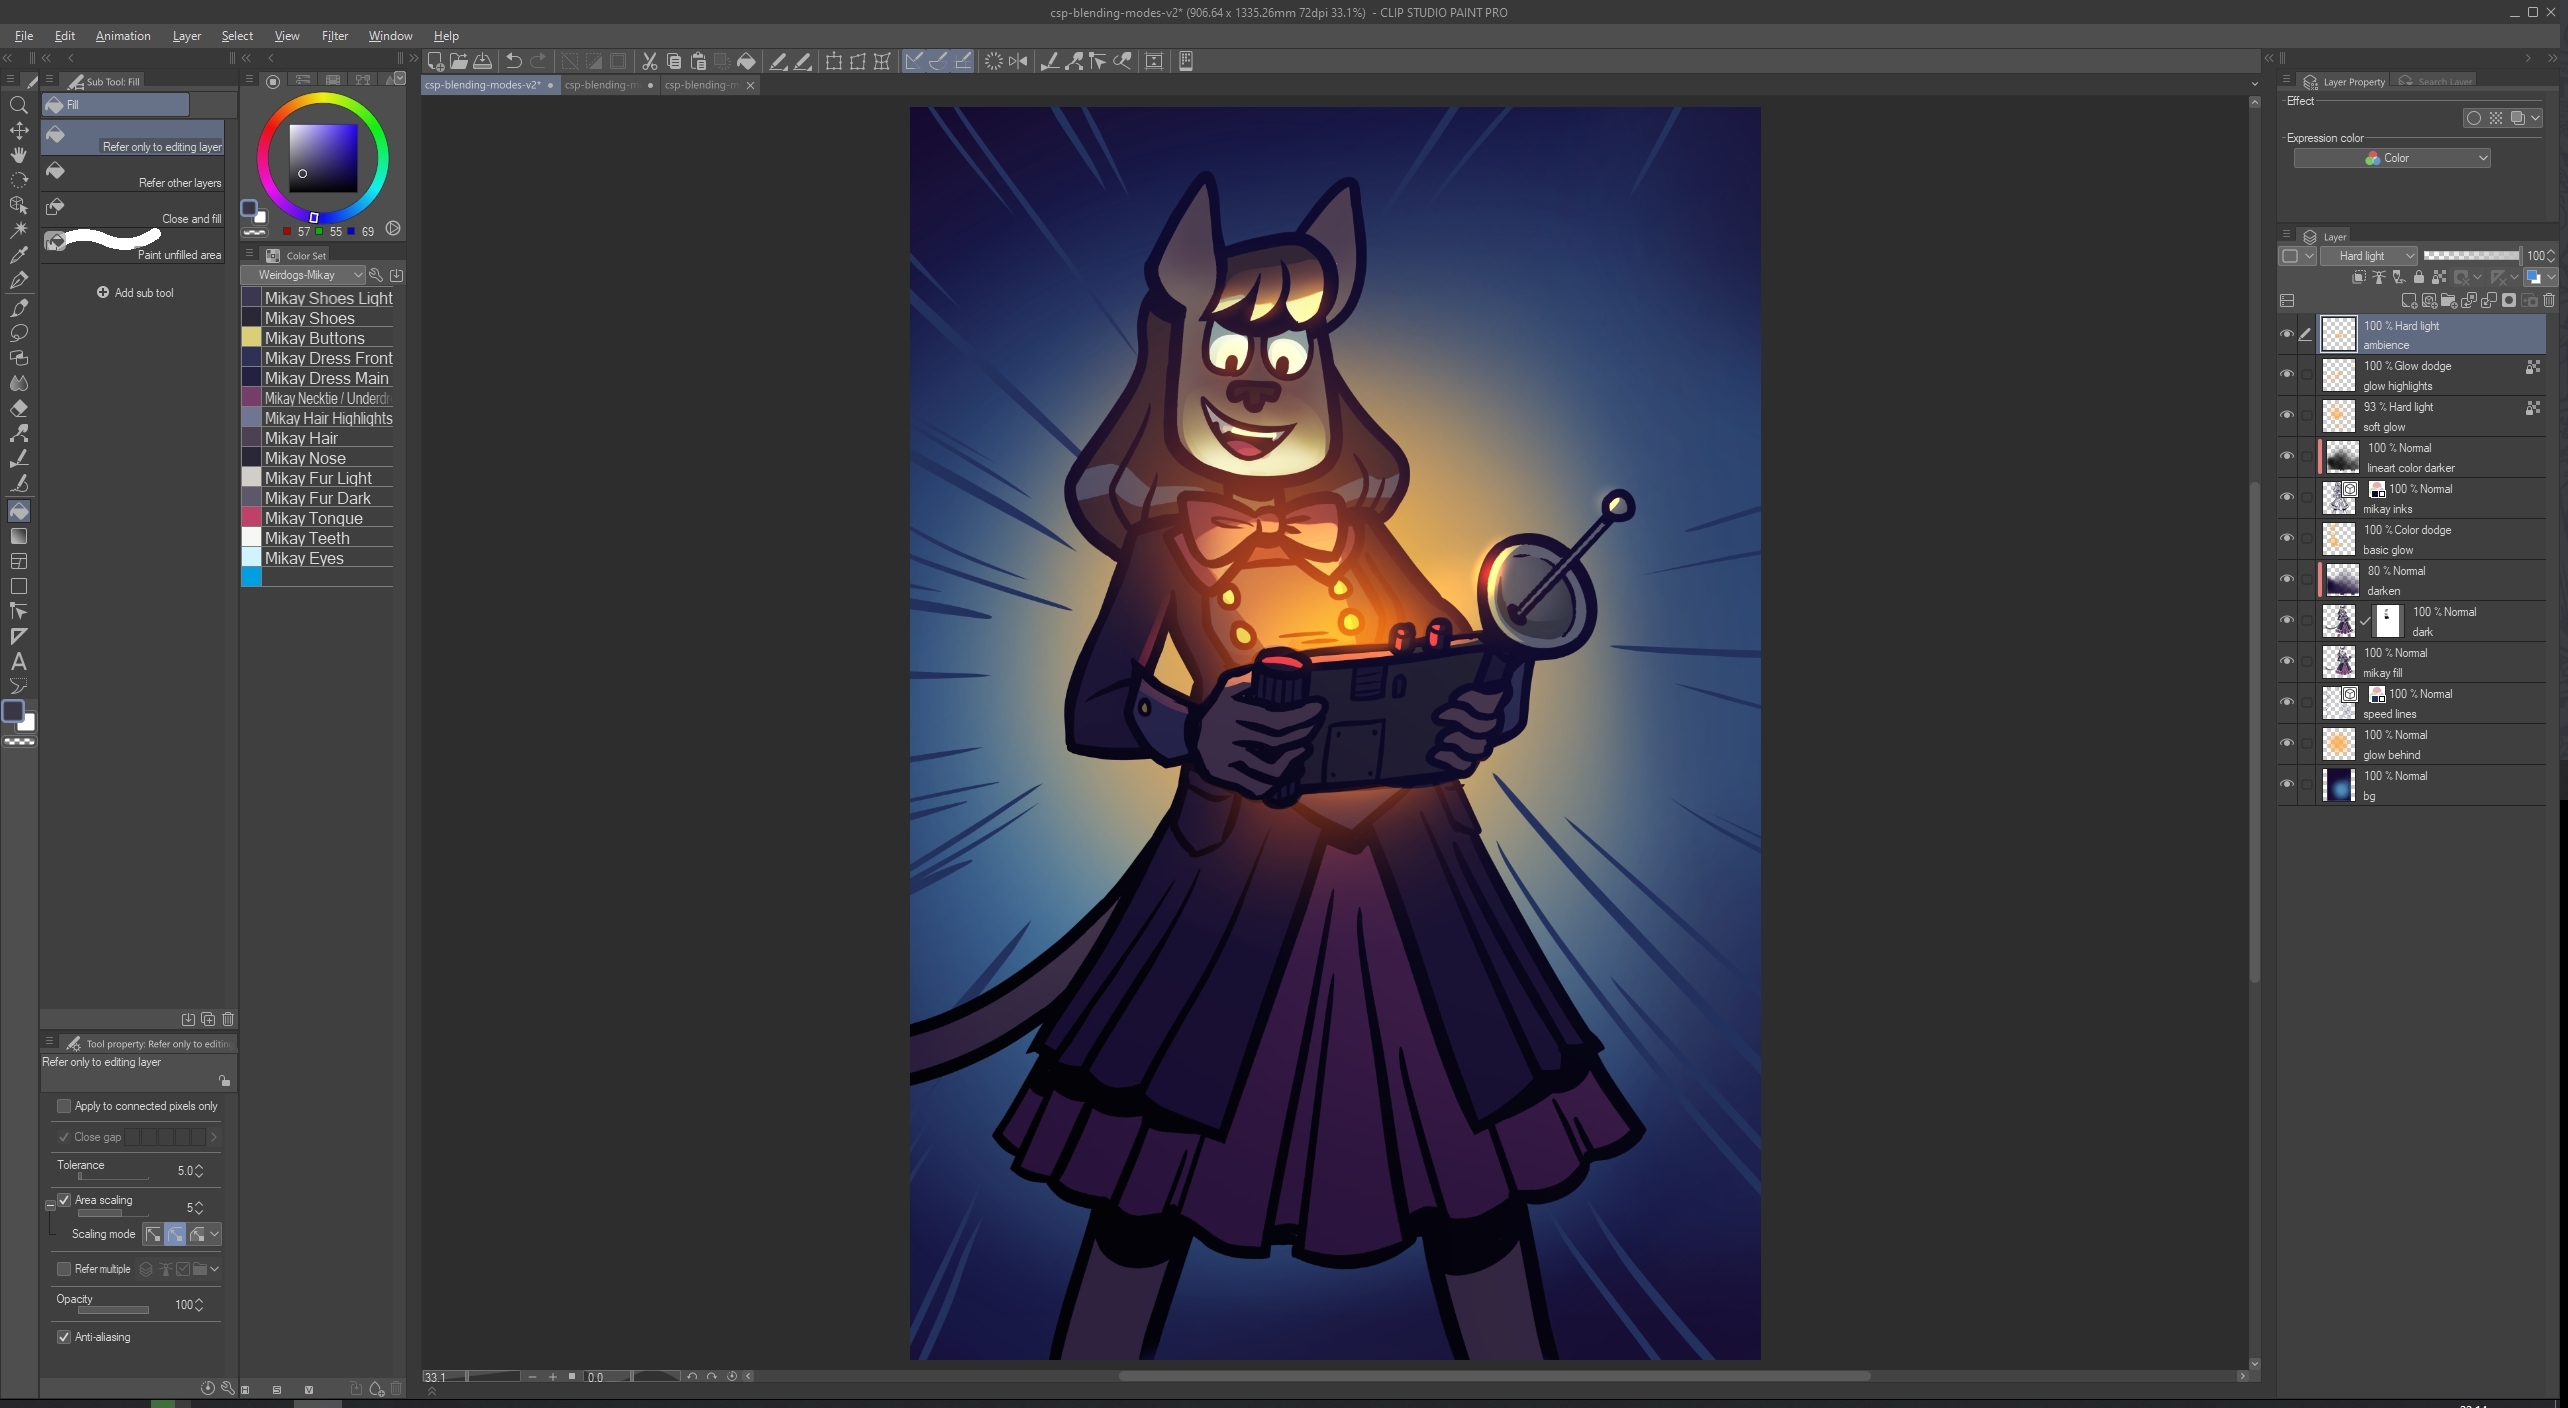
Task: Disable the Anti-aliasing checkbox
Action: [64, 1337]
